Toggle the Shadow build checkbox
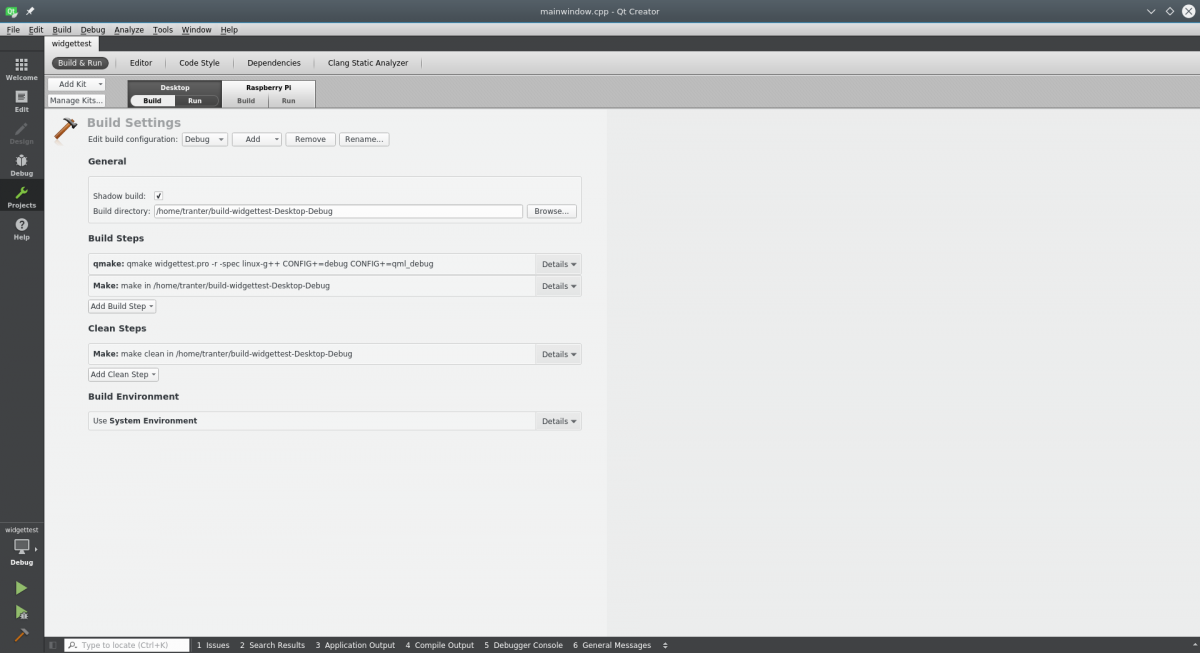Screen dimensions: 1200x653 pos(158,196)
